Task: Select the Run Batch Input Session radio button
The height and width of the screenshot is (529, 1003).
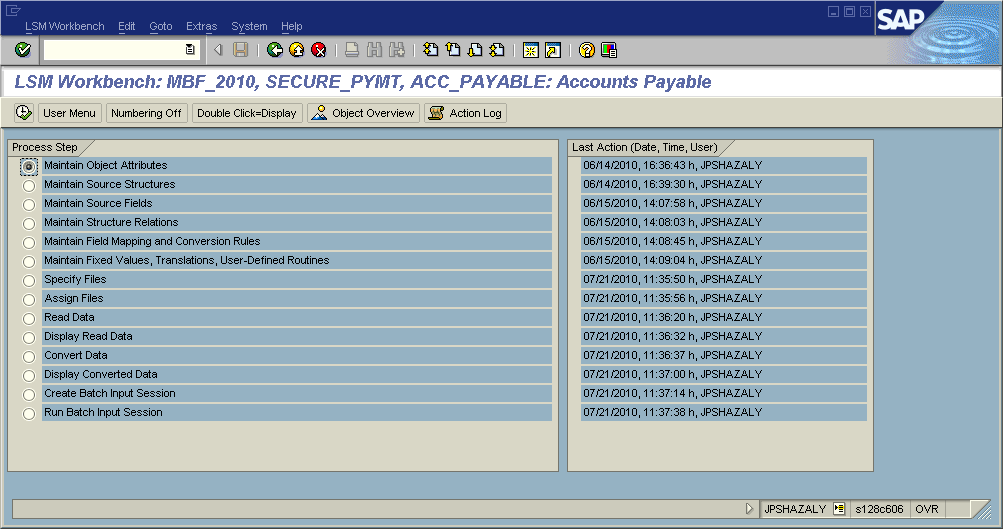Action: coord(29,414)
